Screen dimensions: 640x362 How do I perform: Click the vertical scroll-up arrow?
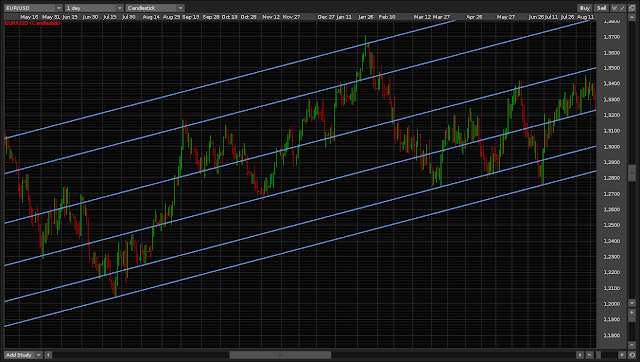(632, 18)
